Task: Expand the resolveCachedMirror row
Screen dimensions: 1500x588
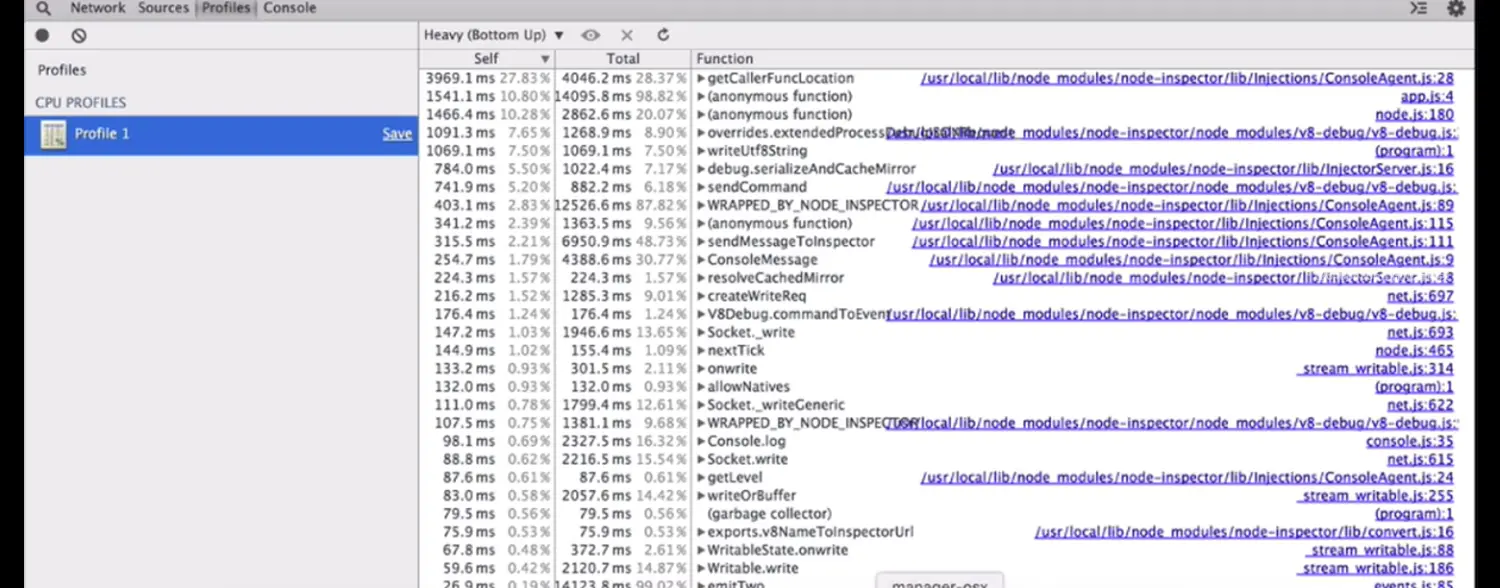Action: click(702, 278)
